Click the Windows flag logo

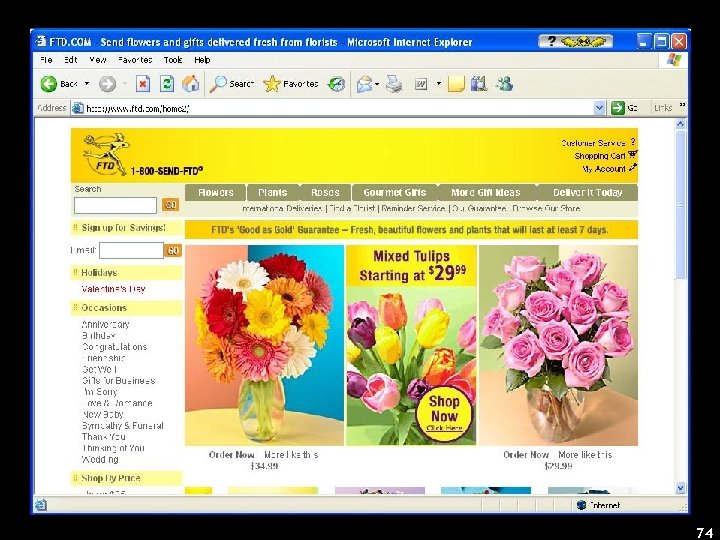674,60
